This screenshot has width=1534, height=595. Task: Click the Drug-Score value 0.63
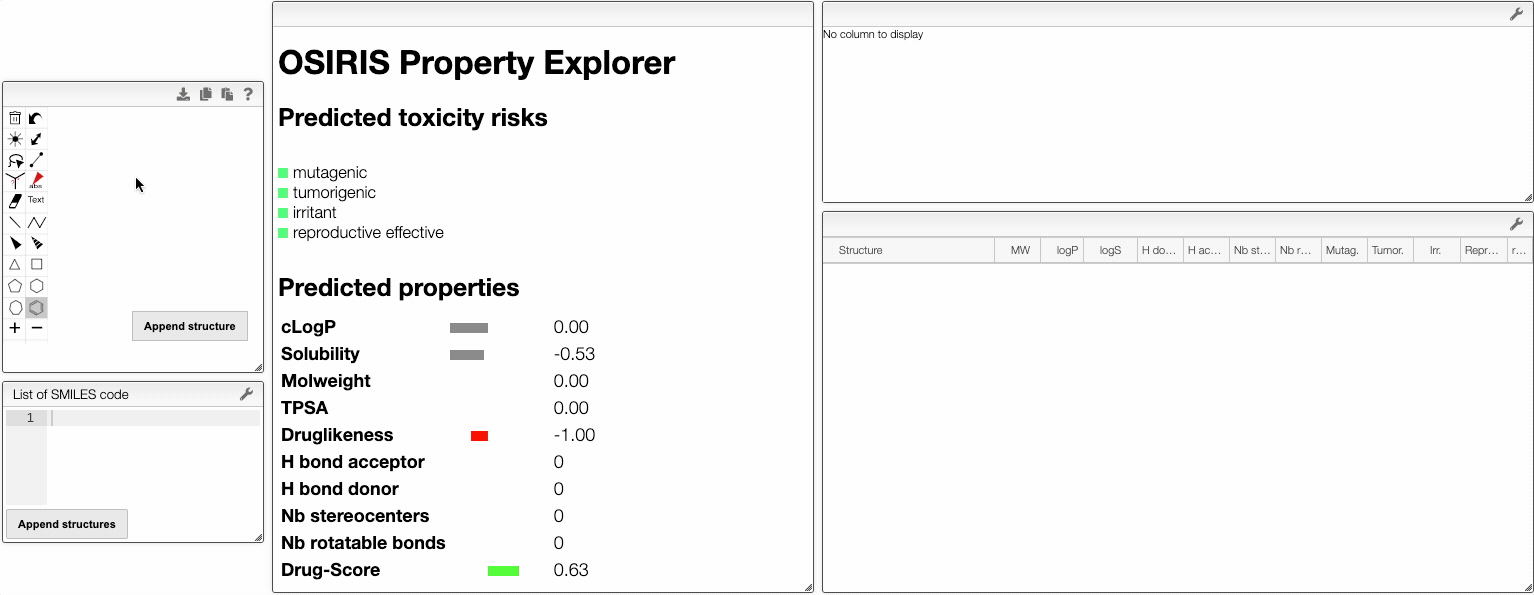571,570
